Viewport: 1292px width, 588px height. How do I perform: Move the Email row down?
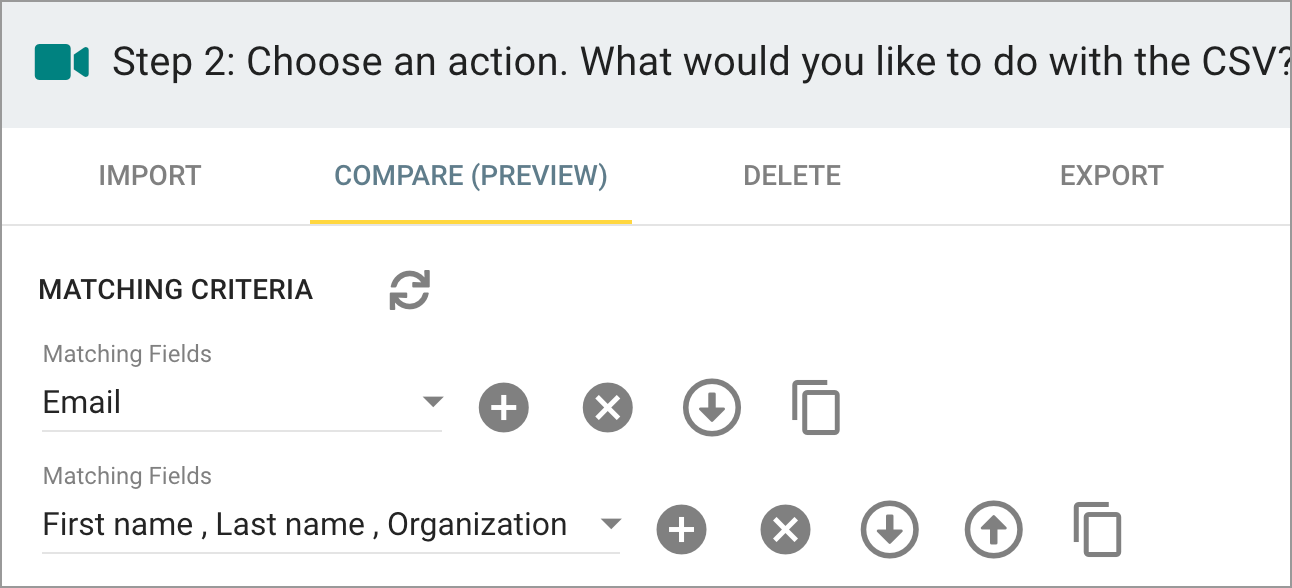click(x=712, y=408)
